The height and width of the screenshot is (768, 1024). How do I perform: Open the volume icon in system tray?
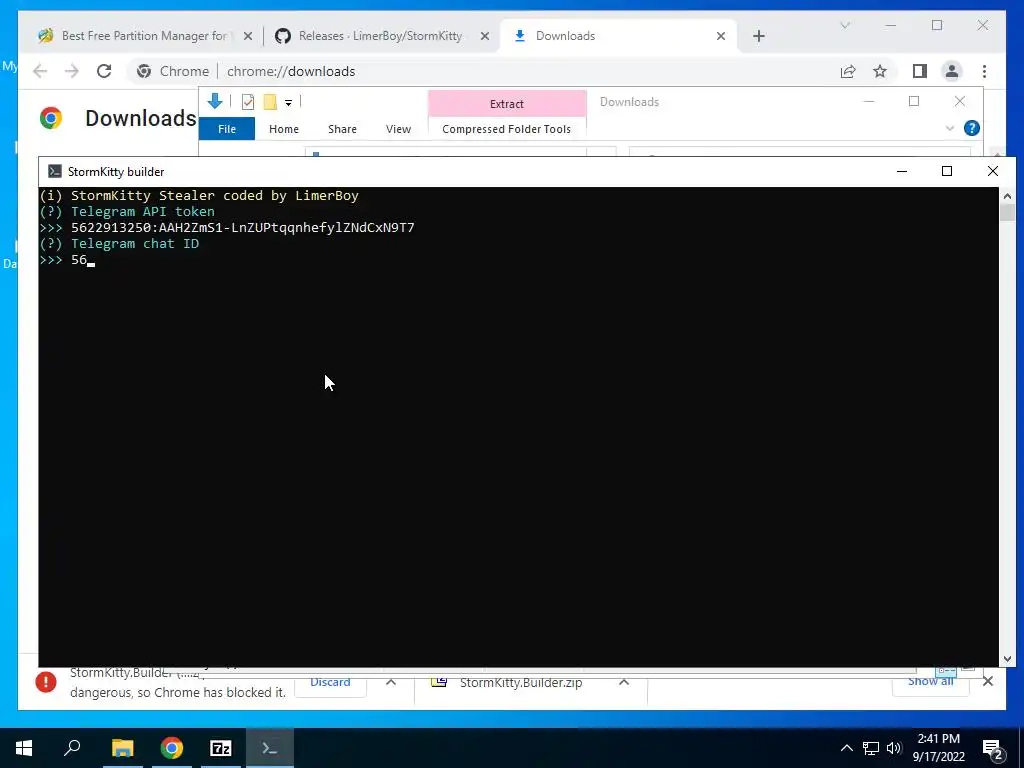tap(894, 748)
